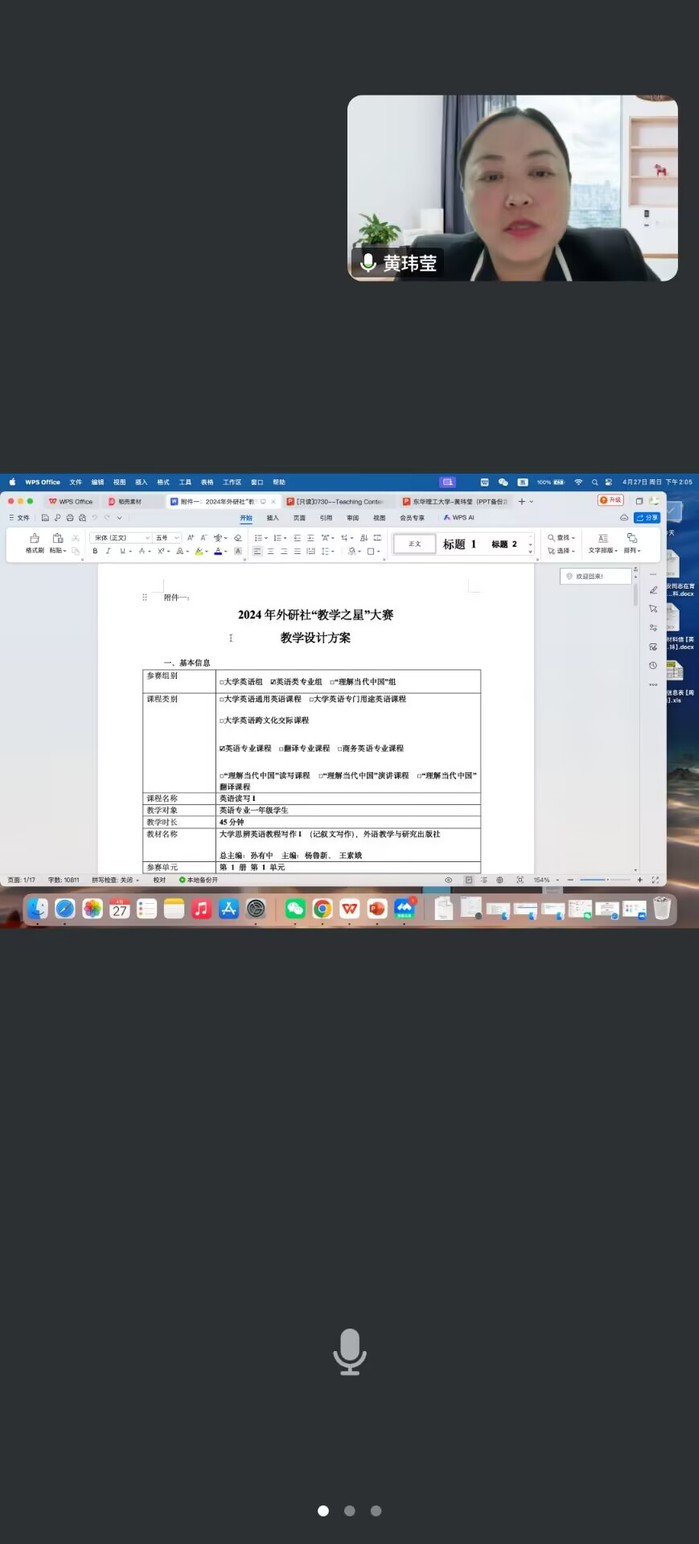The image size is (699, 1544).
Task: Click the increase font size icon
Action: pos(190,538)
